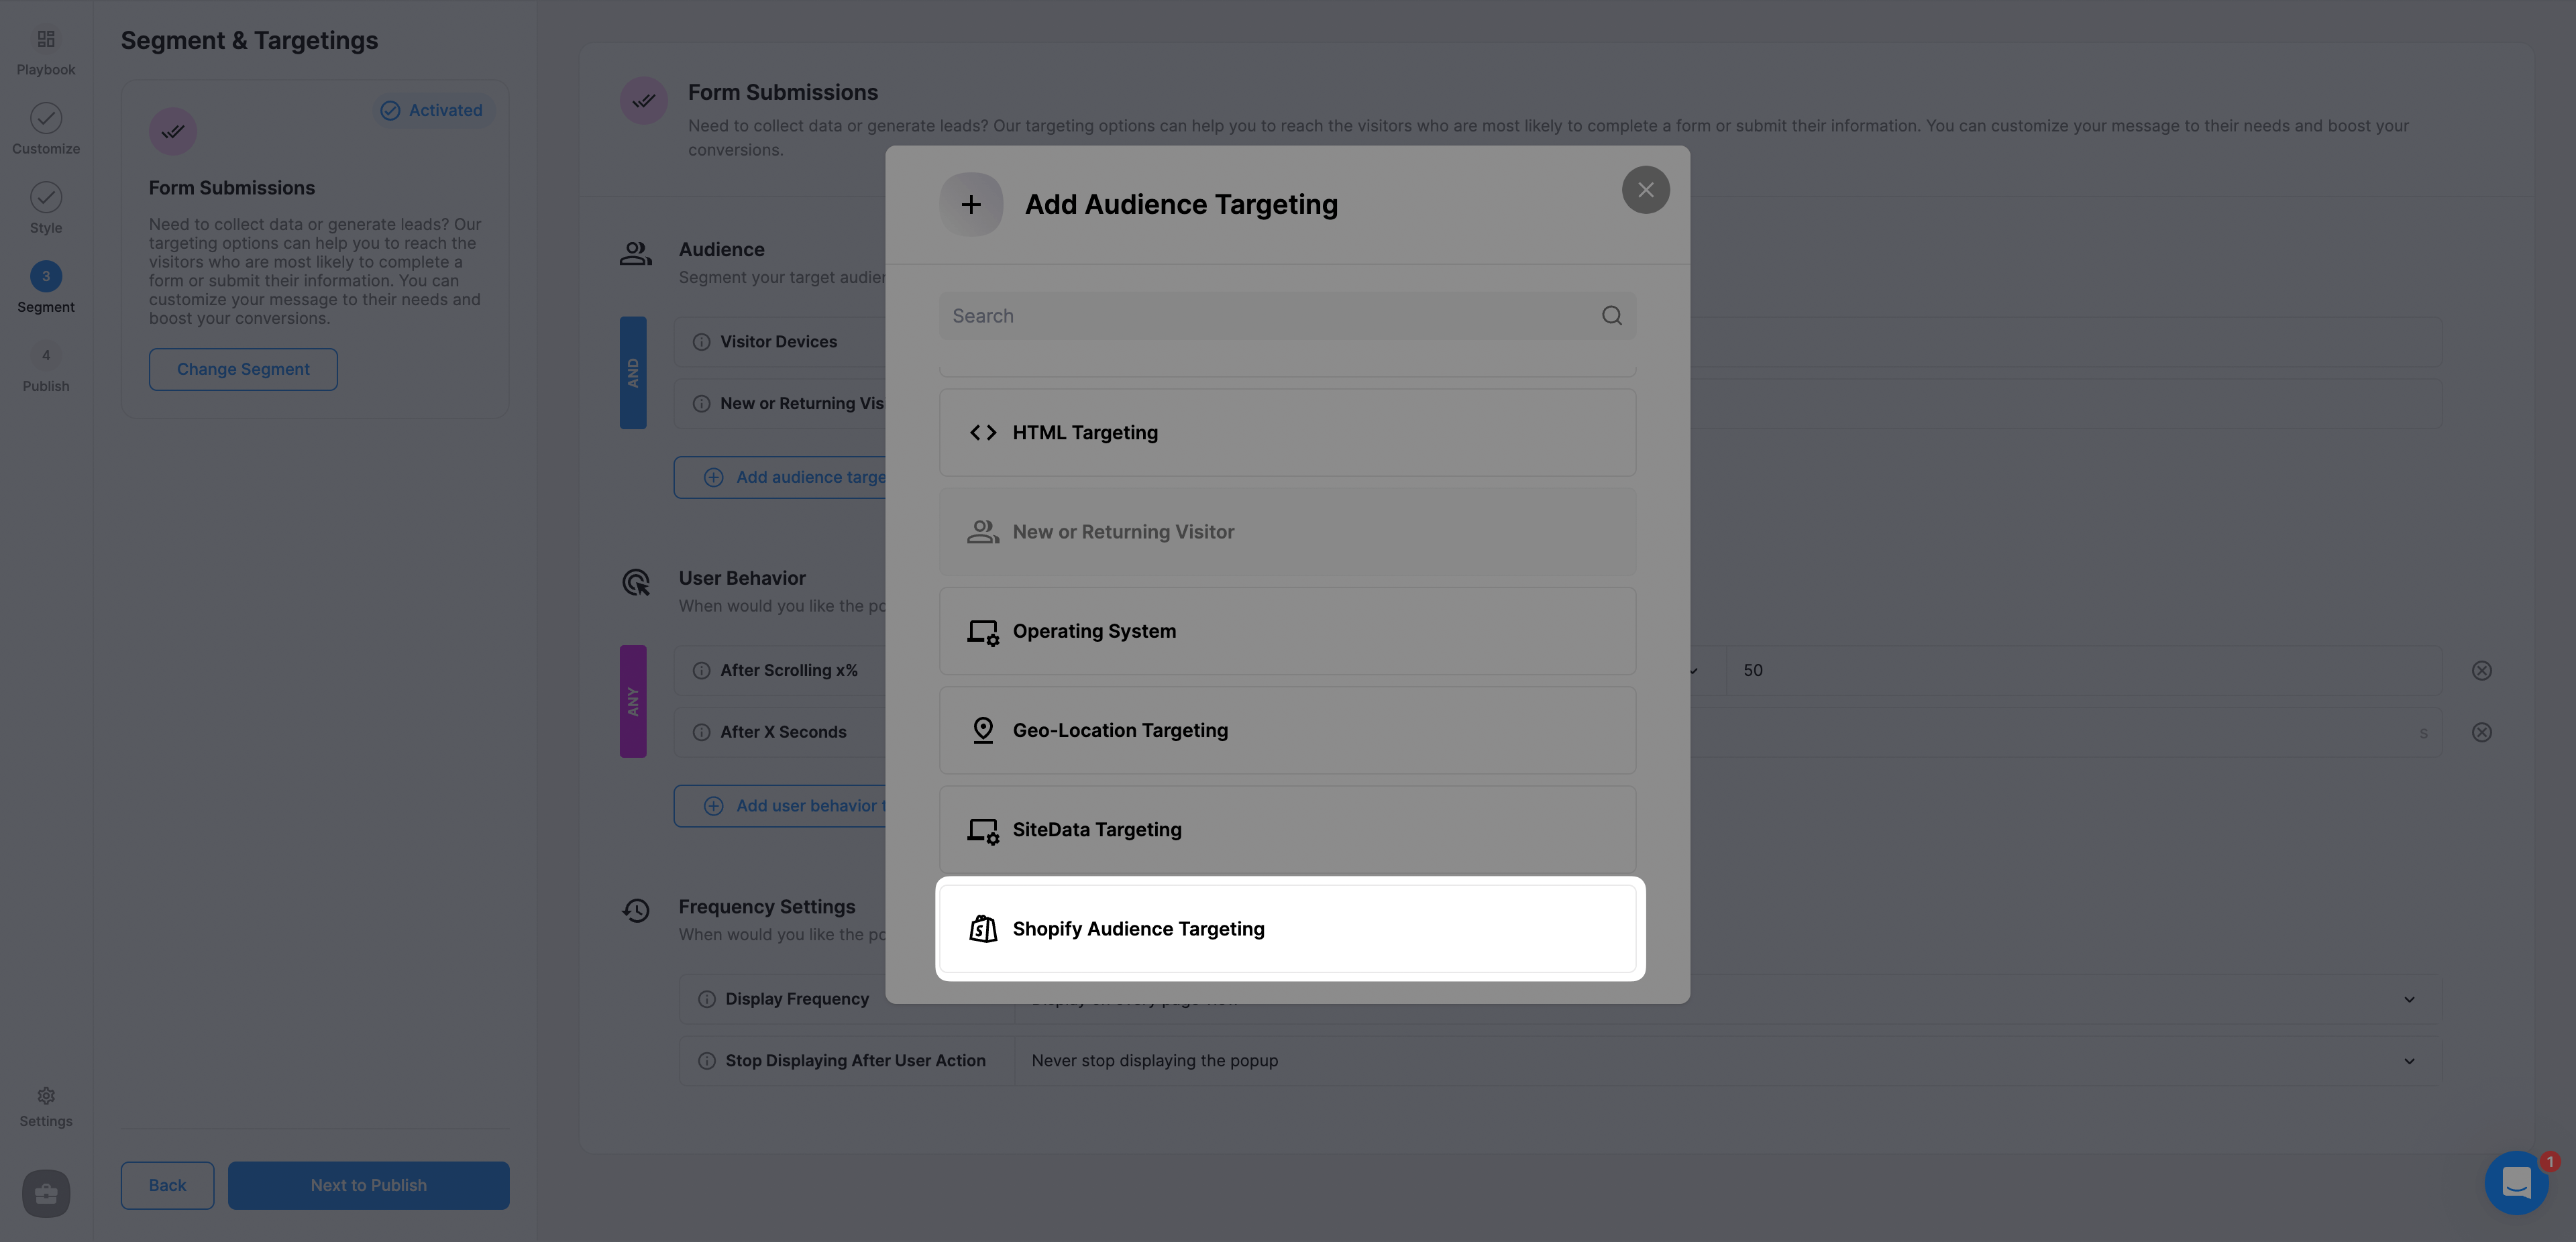Expand Stop Displaying After User Action dropdown

(2408, 1060)
